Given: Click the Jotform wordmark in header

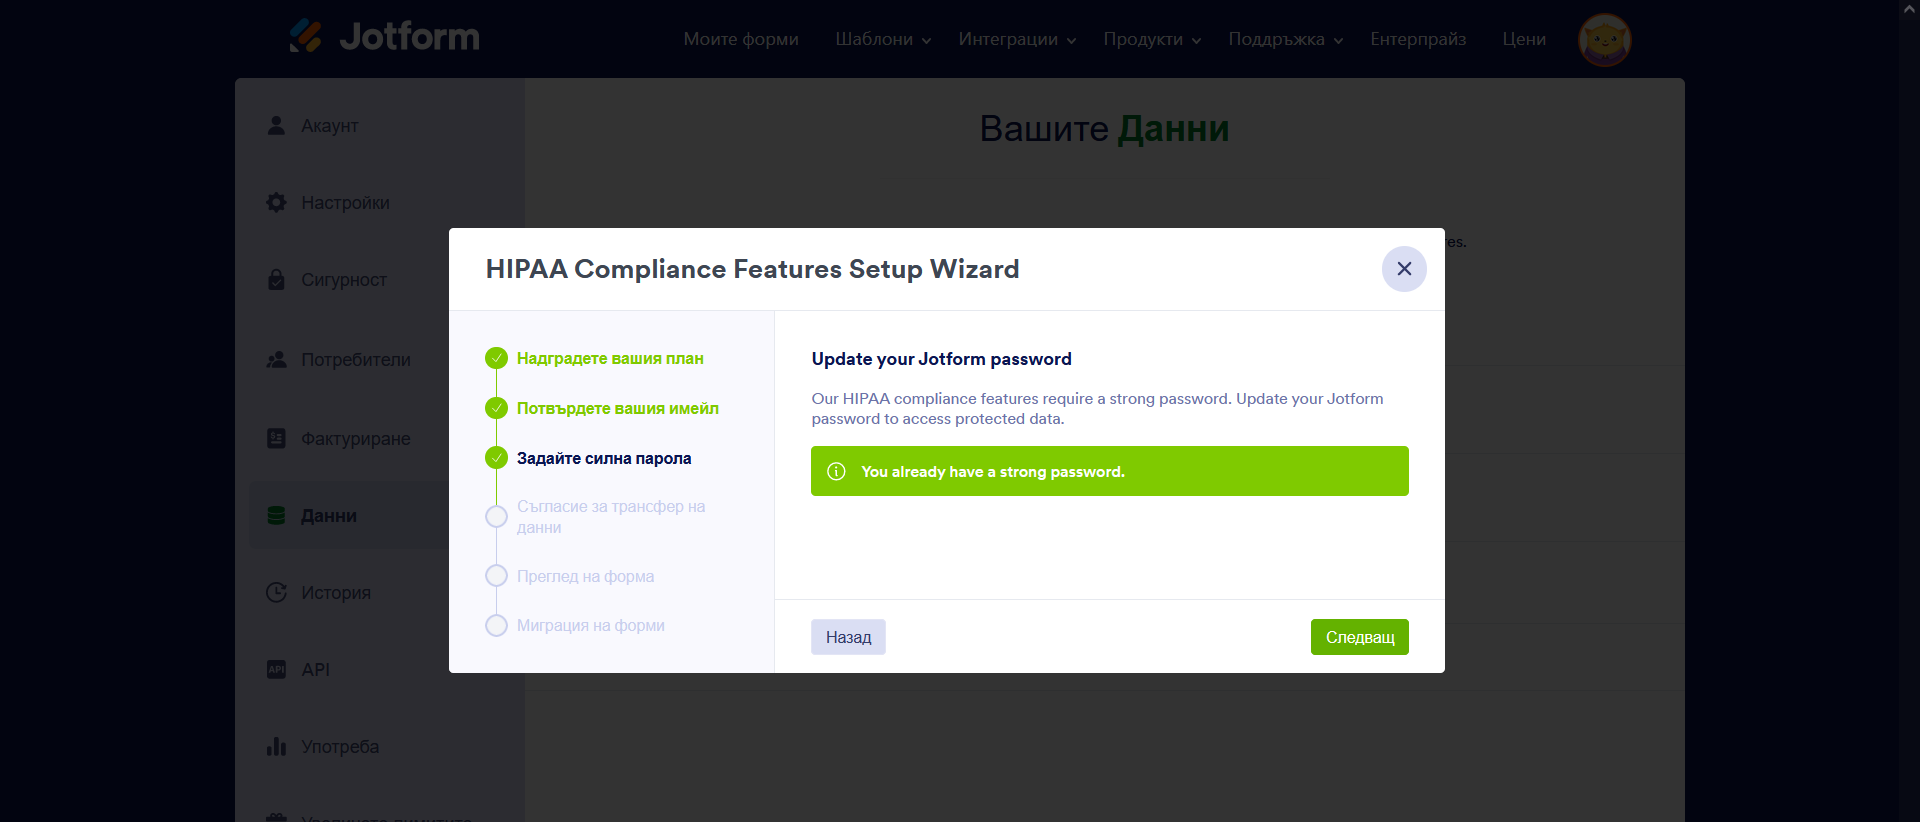Looking at the screenshot, I should [x=410, y=37].
